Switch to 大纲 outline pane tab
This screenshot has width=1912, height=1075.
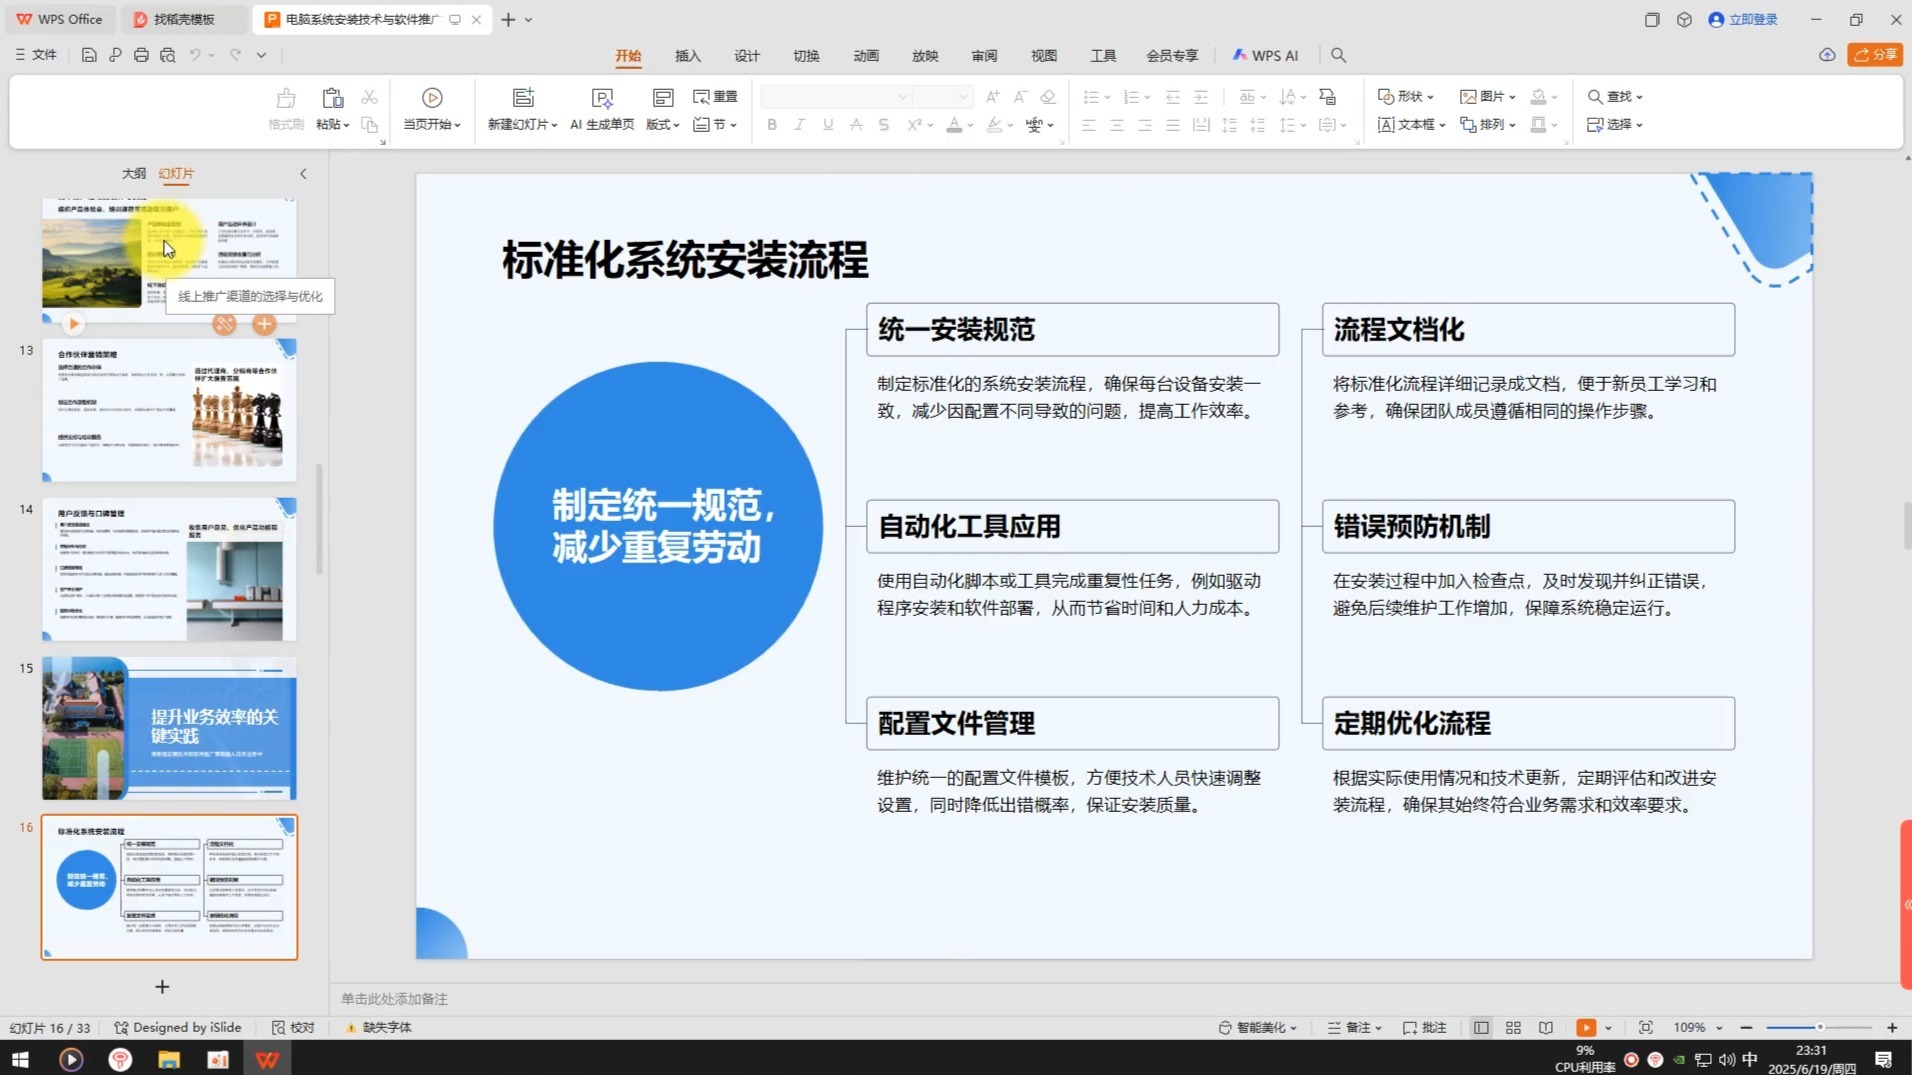(134, 174)
